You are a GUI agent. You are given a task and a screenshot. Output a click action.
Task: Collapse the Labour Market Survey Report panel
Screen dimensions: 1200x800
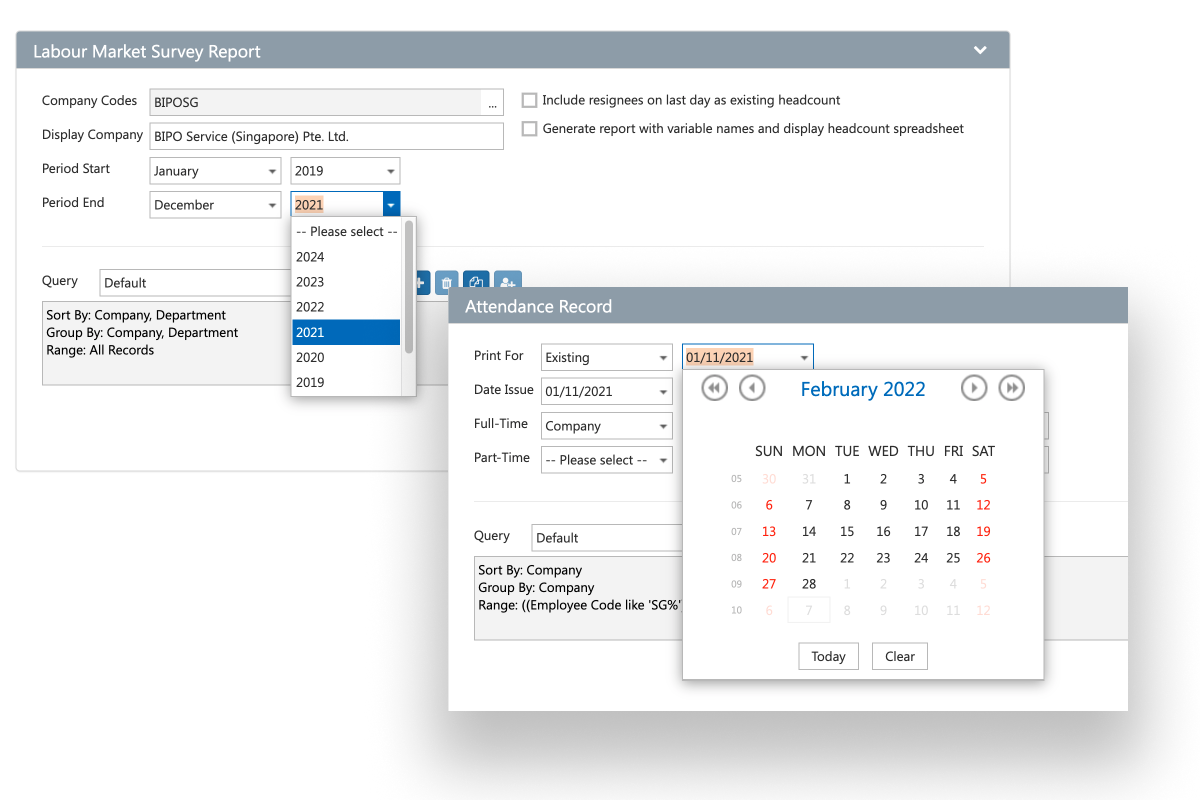coord(981,50)
